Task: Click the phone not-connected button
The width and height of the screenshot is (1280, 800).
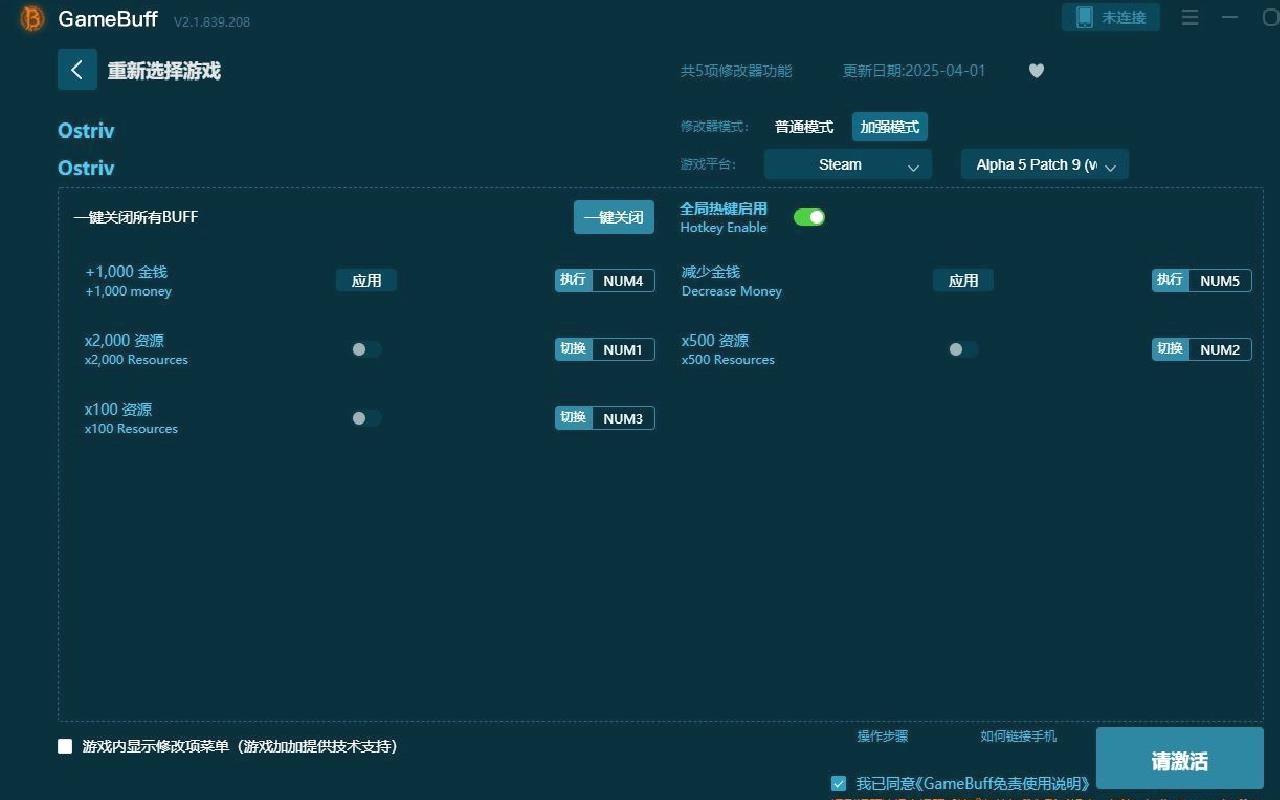Action: point(1111,17)
